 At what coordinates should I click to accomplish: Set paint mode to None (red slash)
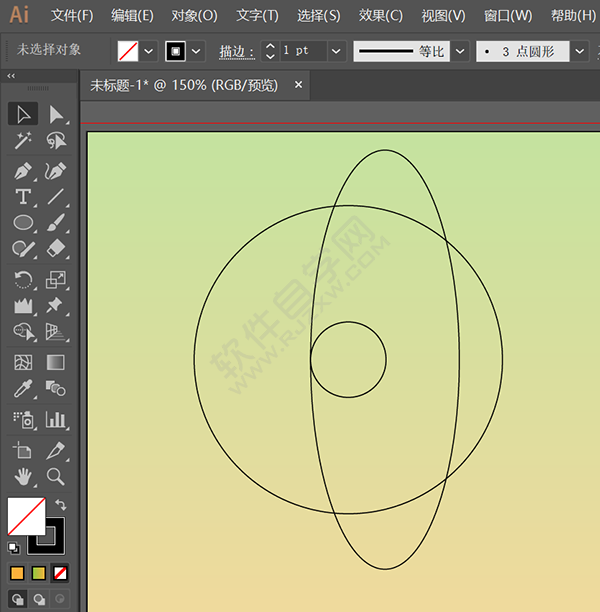[x=61, y=574]
